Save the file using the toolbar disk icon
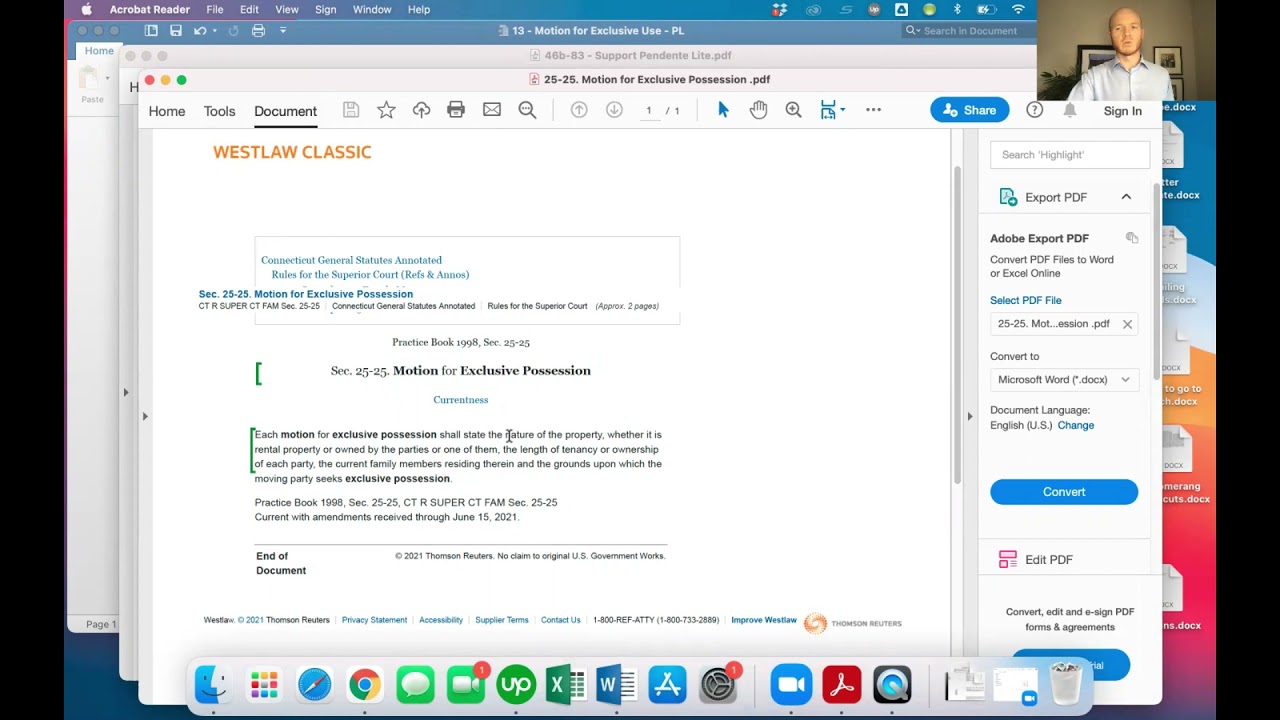Image resolution: width=1280 pixels, height=720 pixels. coord(351,110)
